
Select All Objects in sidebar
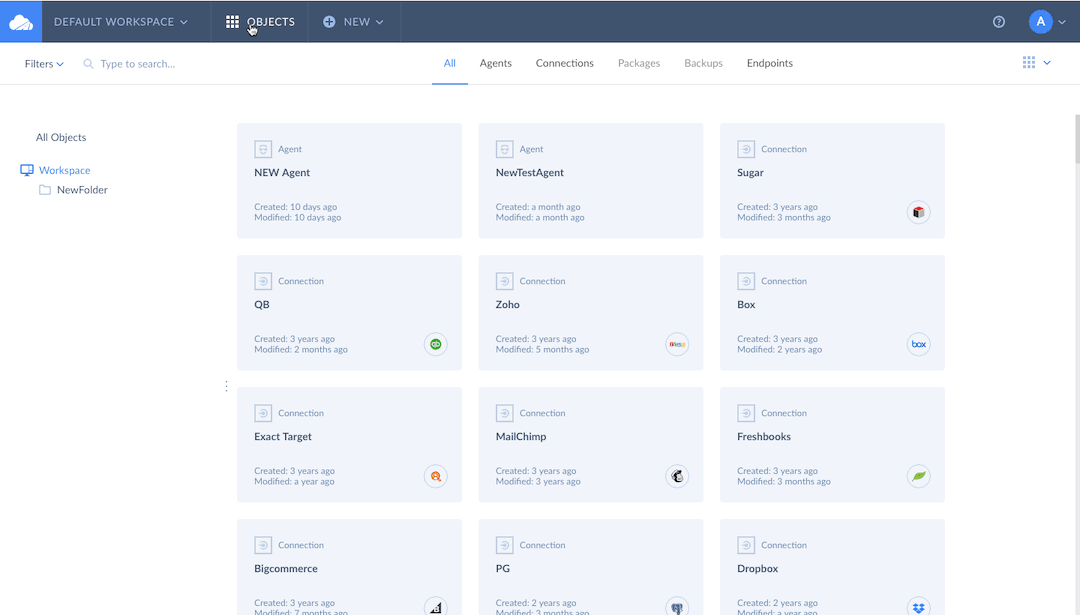(x=61, y=137)
